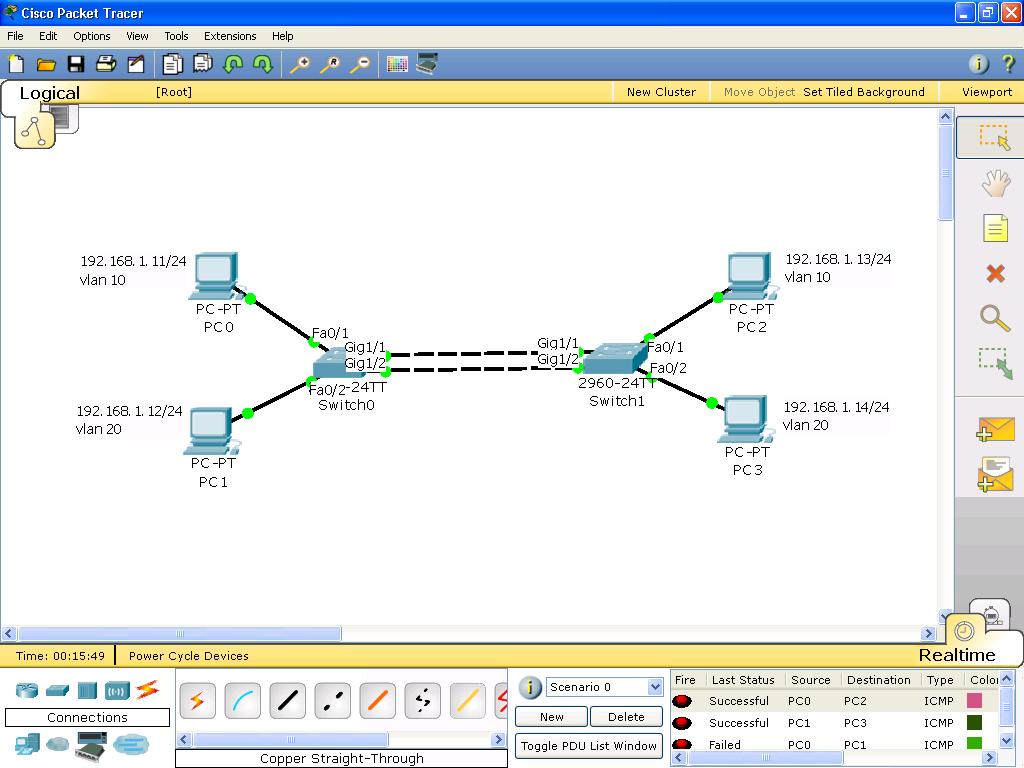Open the Scenario 0 dropdown
The width and height of the screenshot is (1024, 768).
coord(605,687)
